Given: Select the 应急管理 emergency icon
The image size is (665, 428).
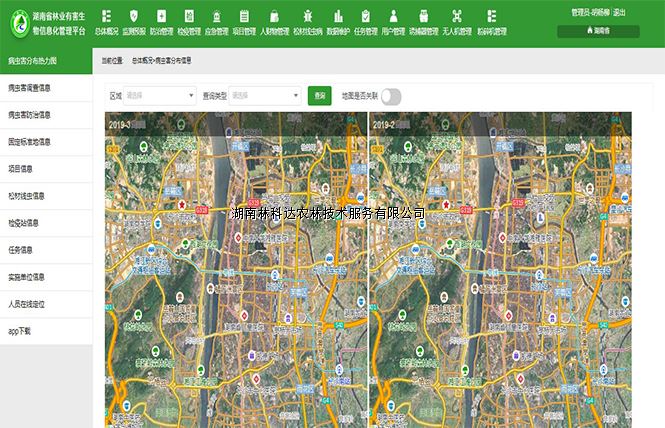Looking at the screenshot, I should pyautogui.click(x=216, y=15).
